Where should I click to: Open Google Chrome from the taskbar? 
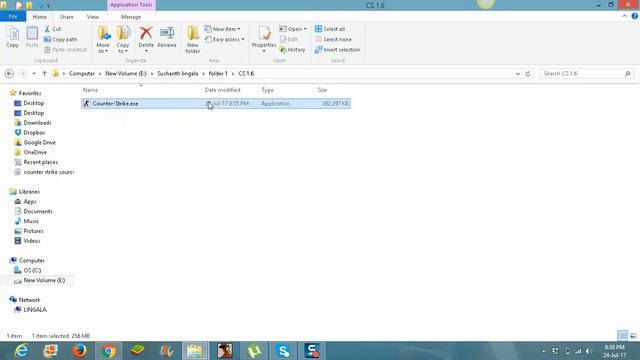pos(109,351)
